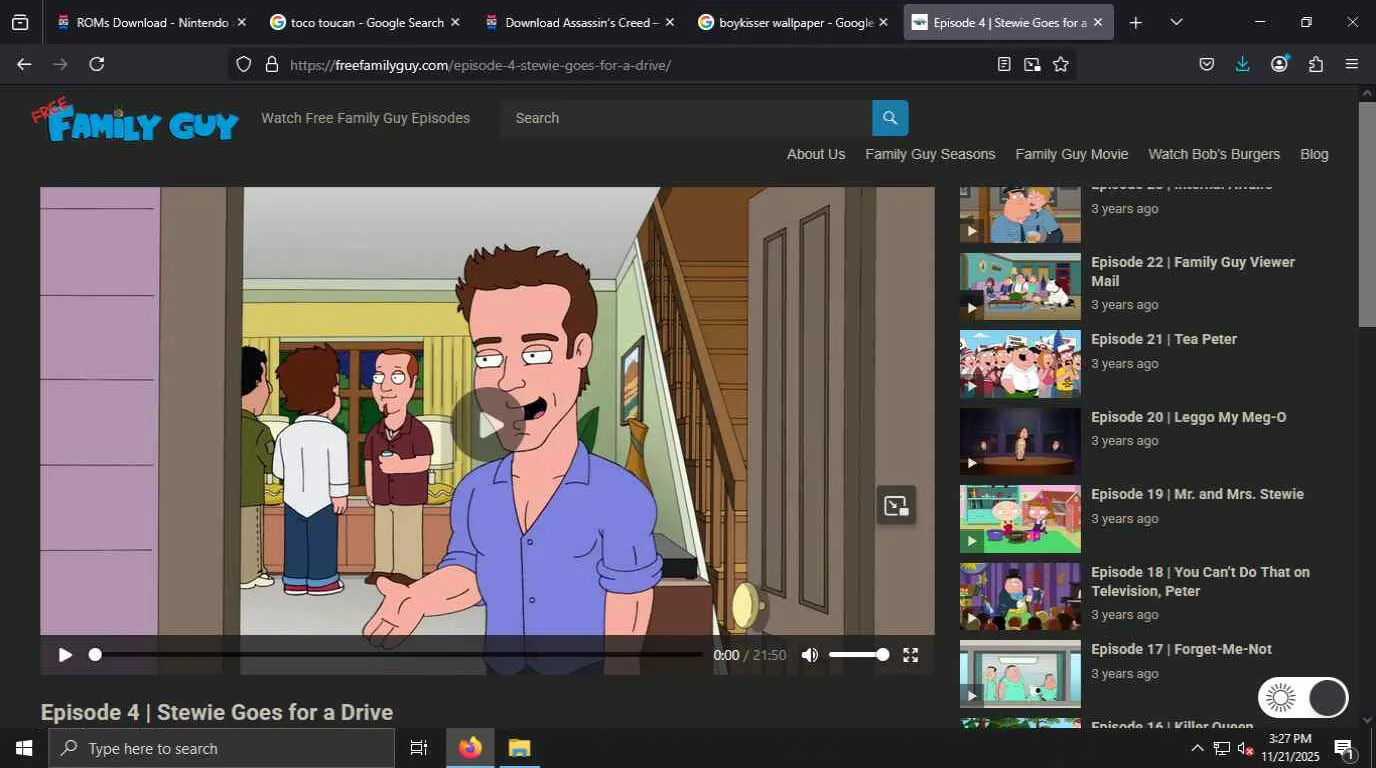Open the Firefox application menu
1376x768 pixels.
coord(1352,64)
